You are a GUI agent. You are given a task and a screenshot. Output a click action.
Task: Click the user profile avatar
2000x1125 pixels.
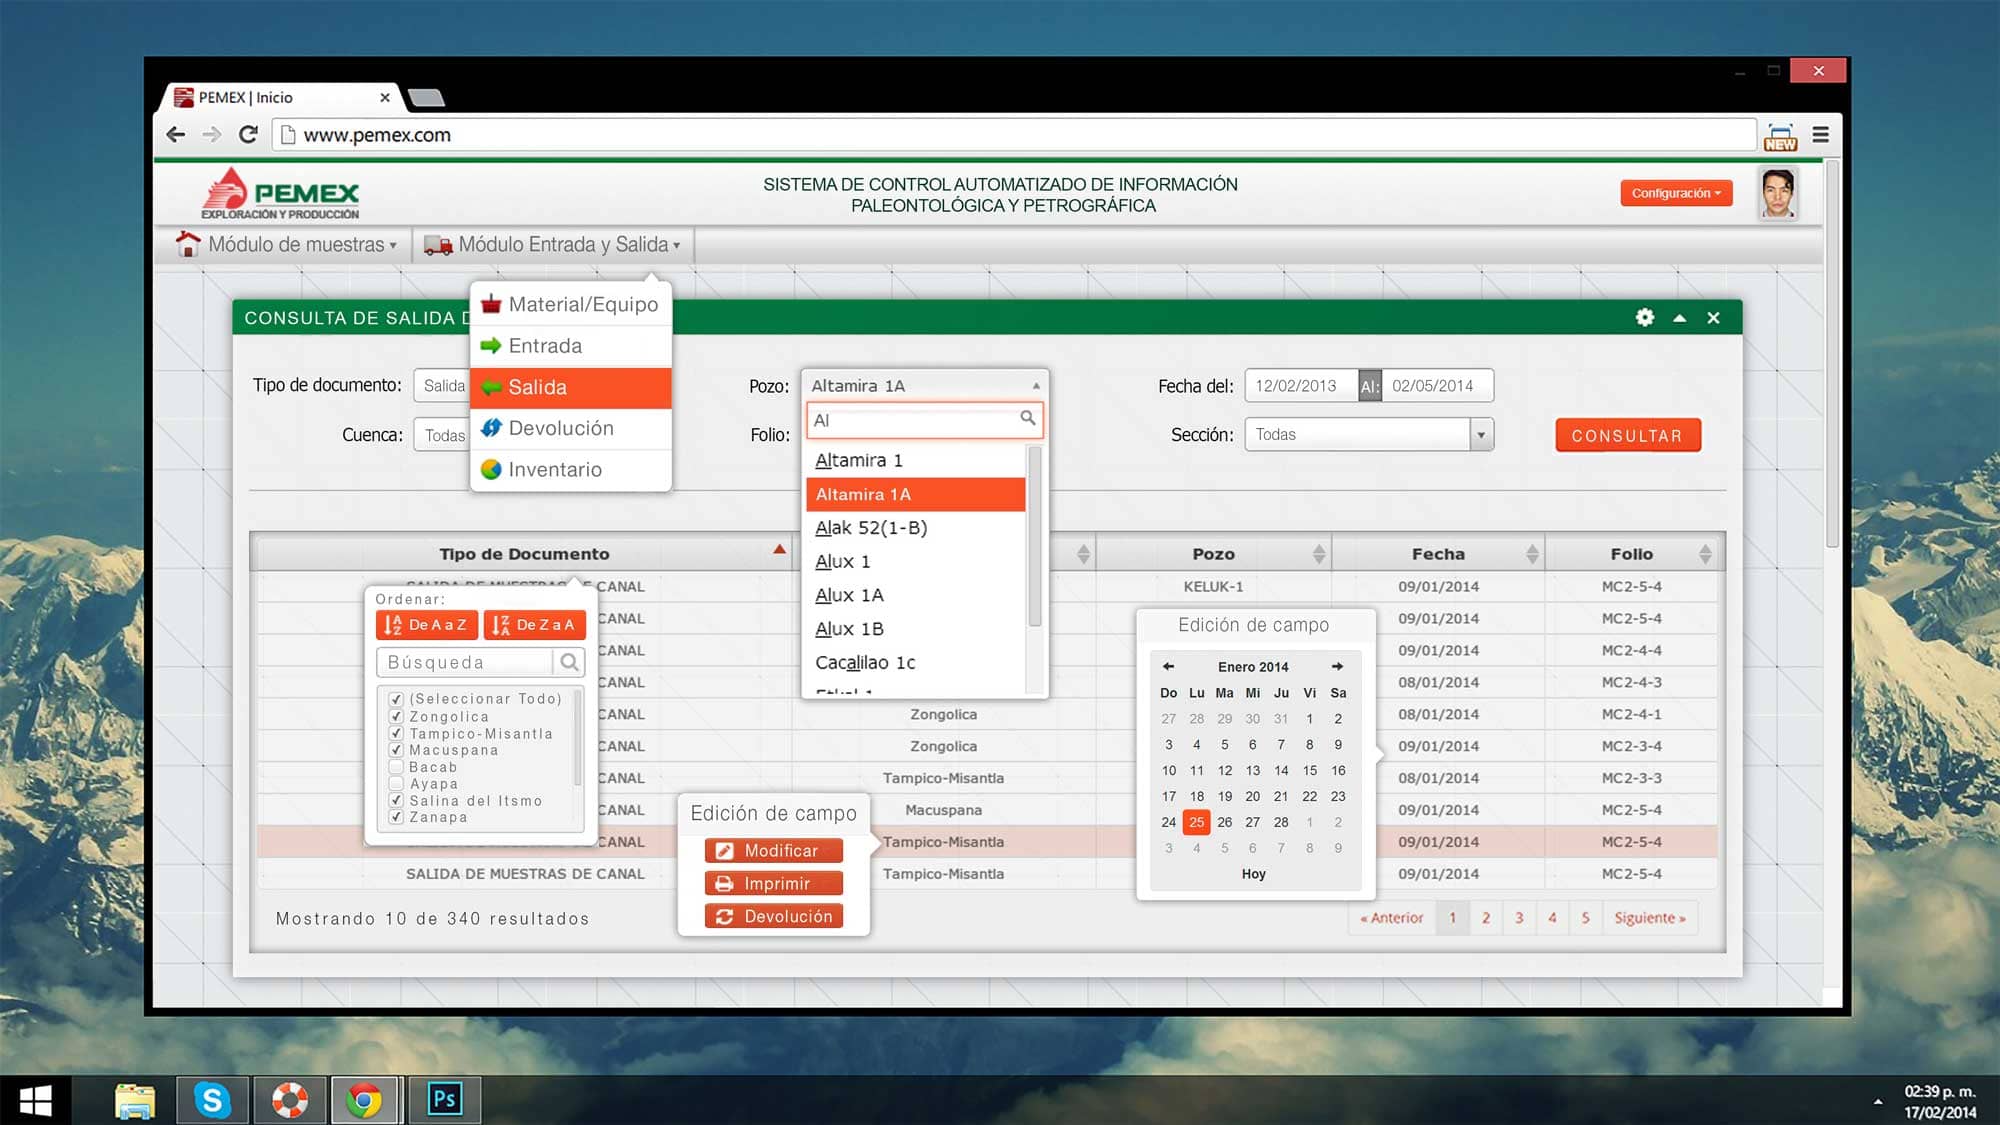pos(1778,193)
